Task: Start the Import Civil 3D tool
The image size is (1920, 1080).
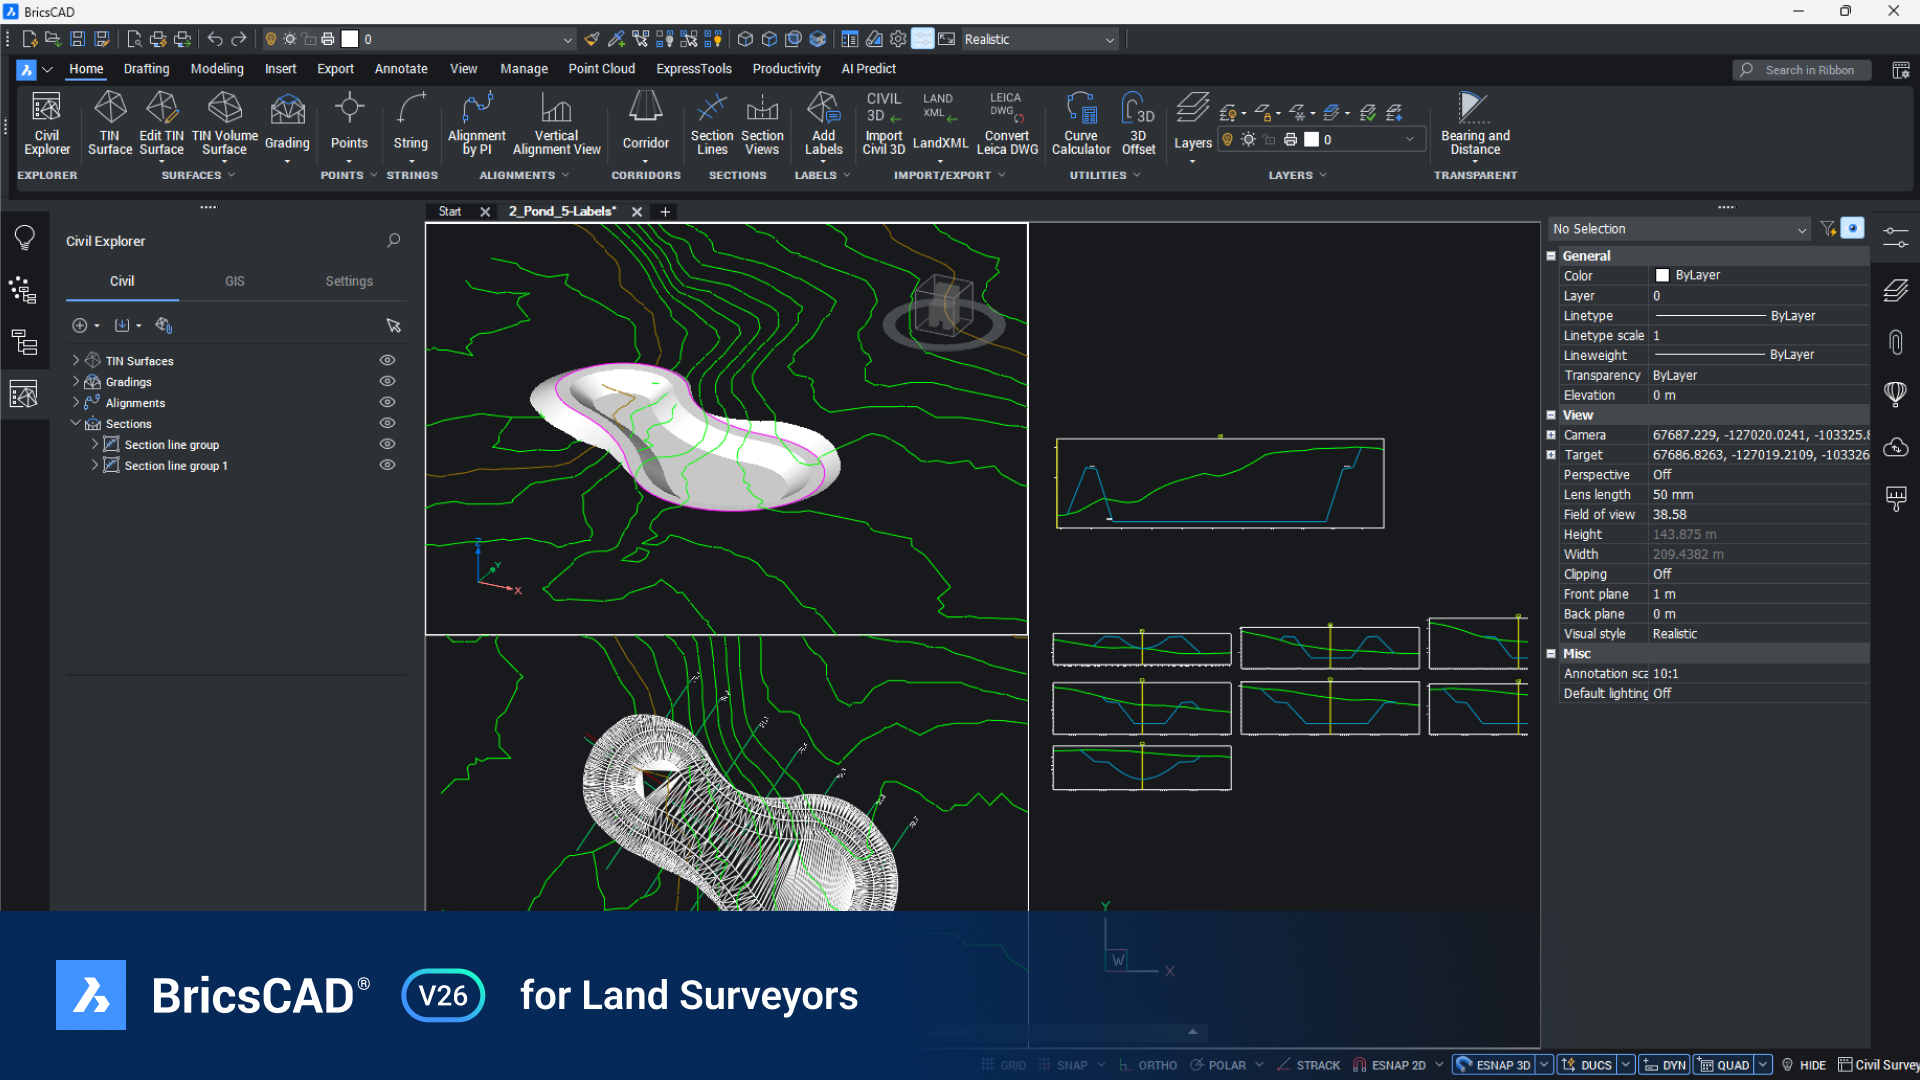Action: point(883,122)
